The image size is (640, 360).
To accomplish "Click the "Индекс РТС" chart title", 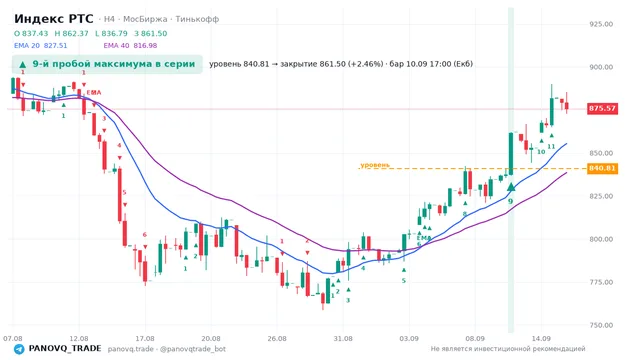I will (x=53, y=19).
